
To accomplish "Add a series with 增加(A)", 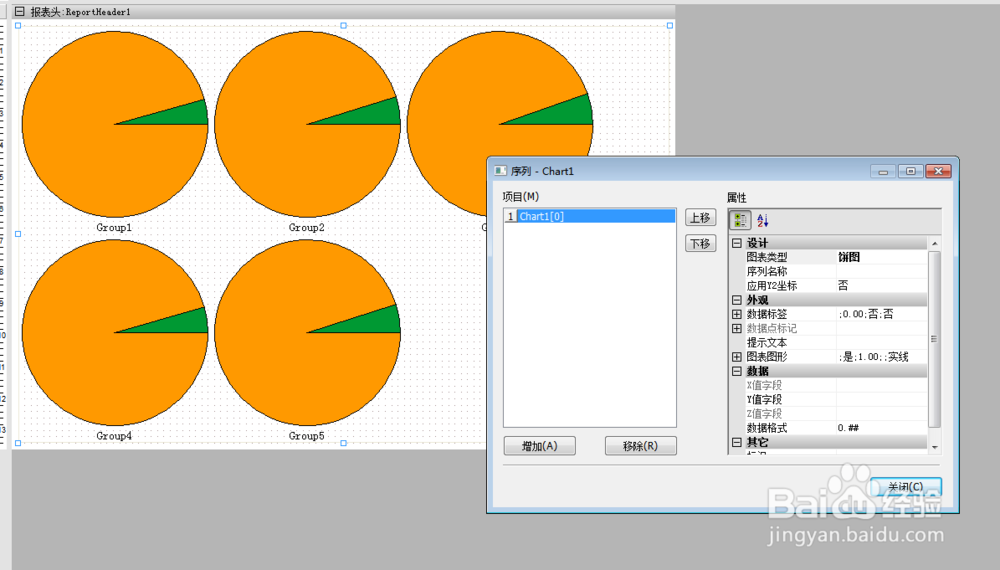I will pos(540,446).
